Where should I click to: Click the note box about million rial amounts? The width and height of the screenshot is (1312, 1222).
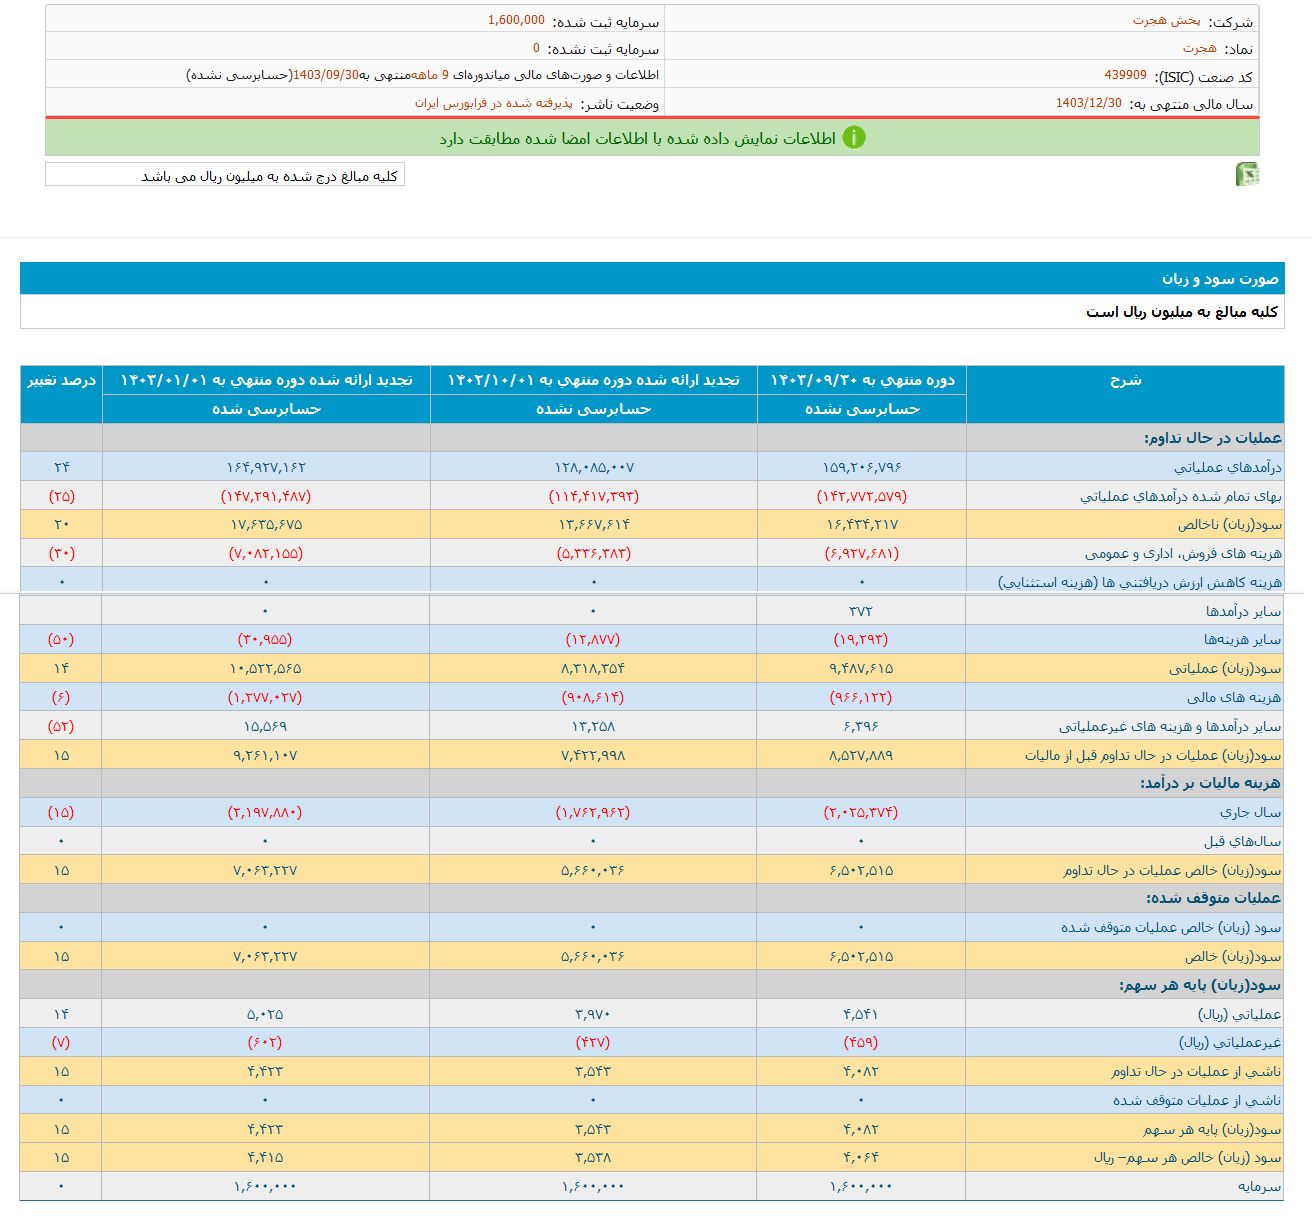[x=225, y=176]
